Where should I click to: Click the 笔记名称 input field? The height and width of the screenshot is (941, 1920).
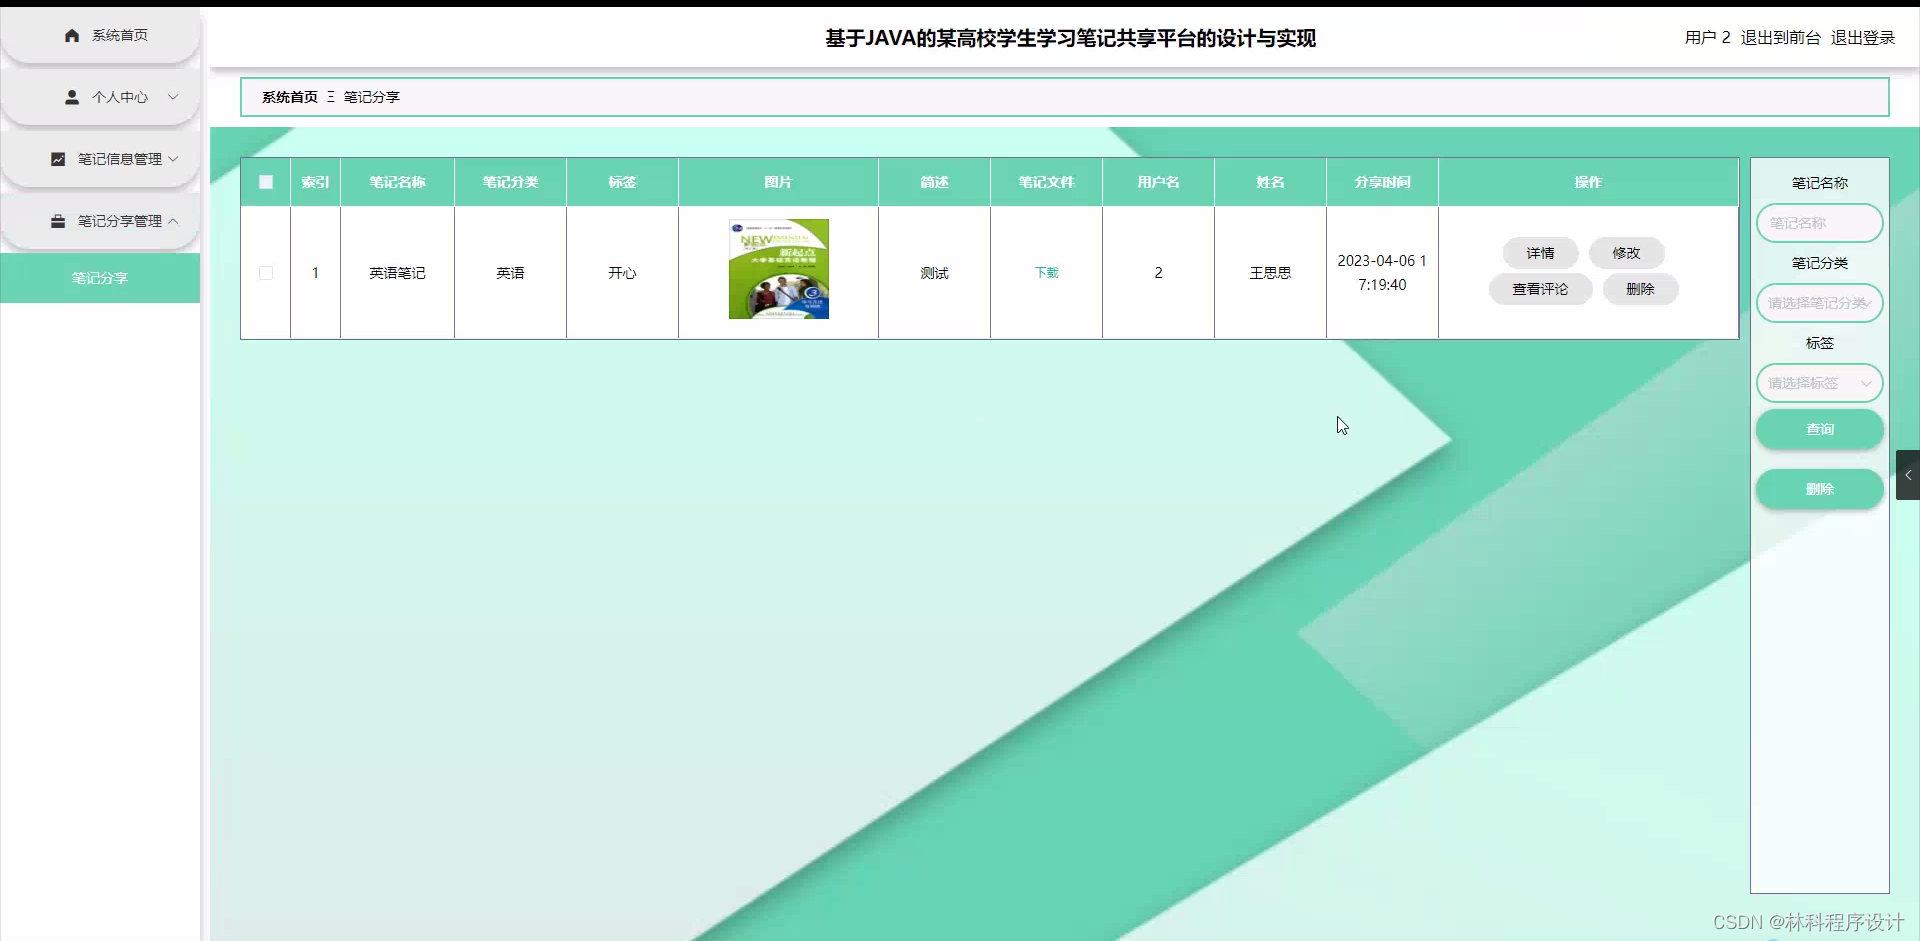click(1819, 223)
